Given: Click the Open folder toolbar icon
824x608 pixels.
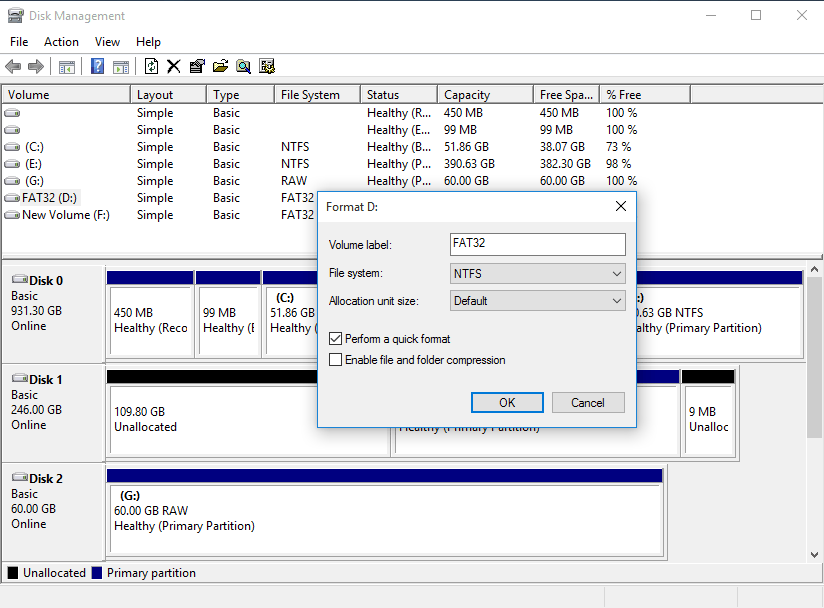Looking at the screenshot, I should pyautogui.click(x=220, y=66).
